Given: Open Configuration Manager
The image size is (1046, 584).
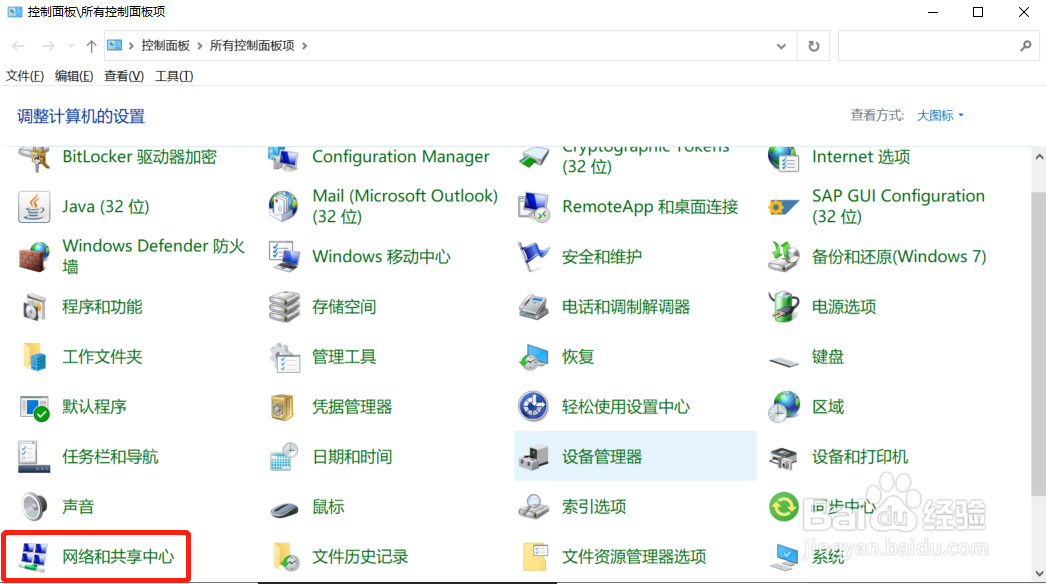Looking at the screenshot, I should [x=400, y=157].
